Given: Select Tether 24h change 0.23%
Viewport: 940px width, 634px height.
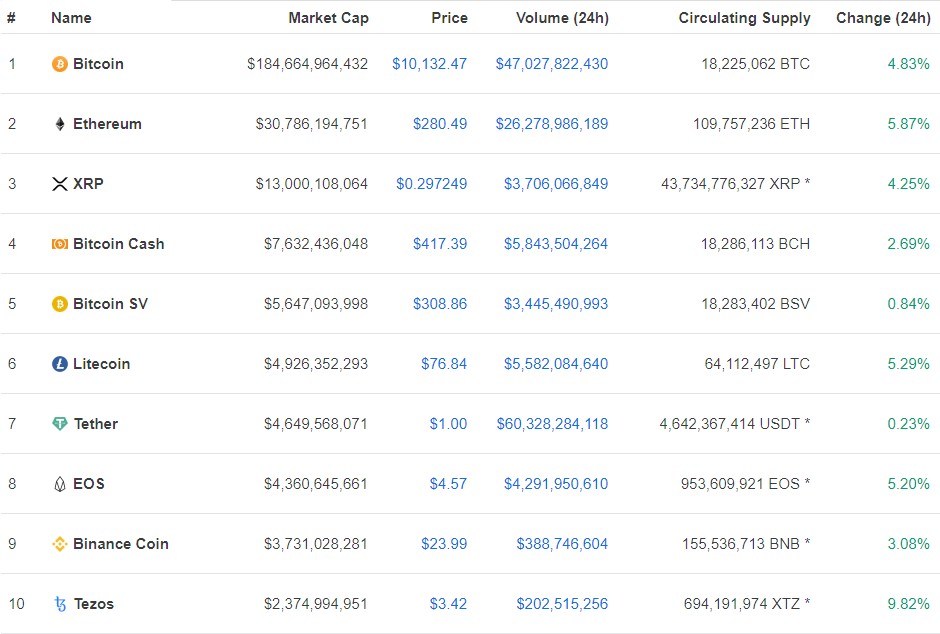Looking at the screenshot, I should point(908,424).
